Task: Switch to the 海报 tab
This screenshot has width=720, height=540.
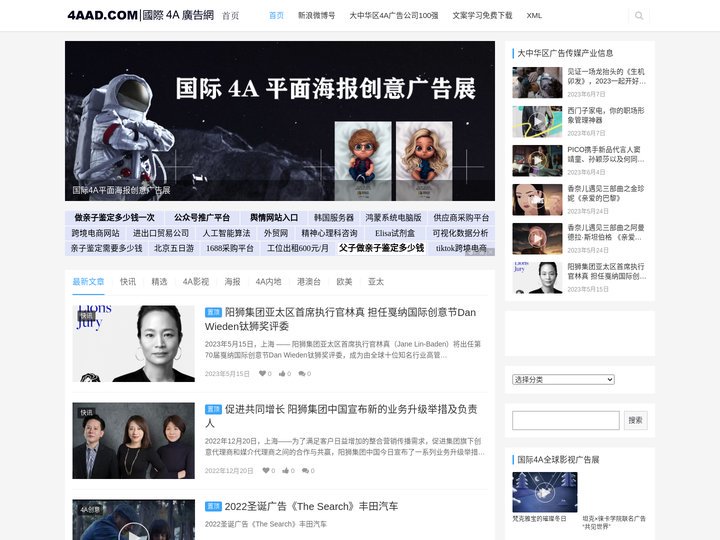Action: [232, 281]
